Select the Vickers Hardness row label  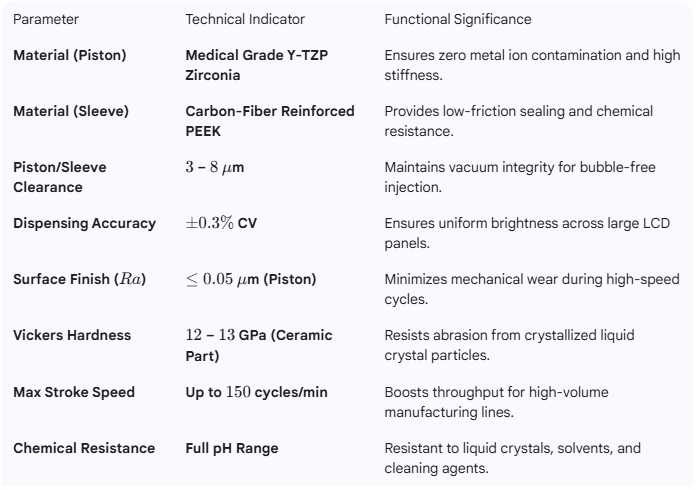coord(72,335)
